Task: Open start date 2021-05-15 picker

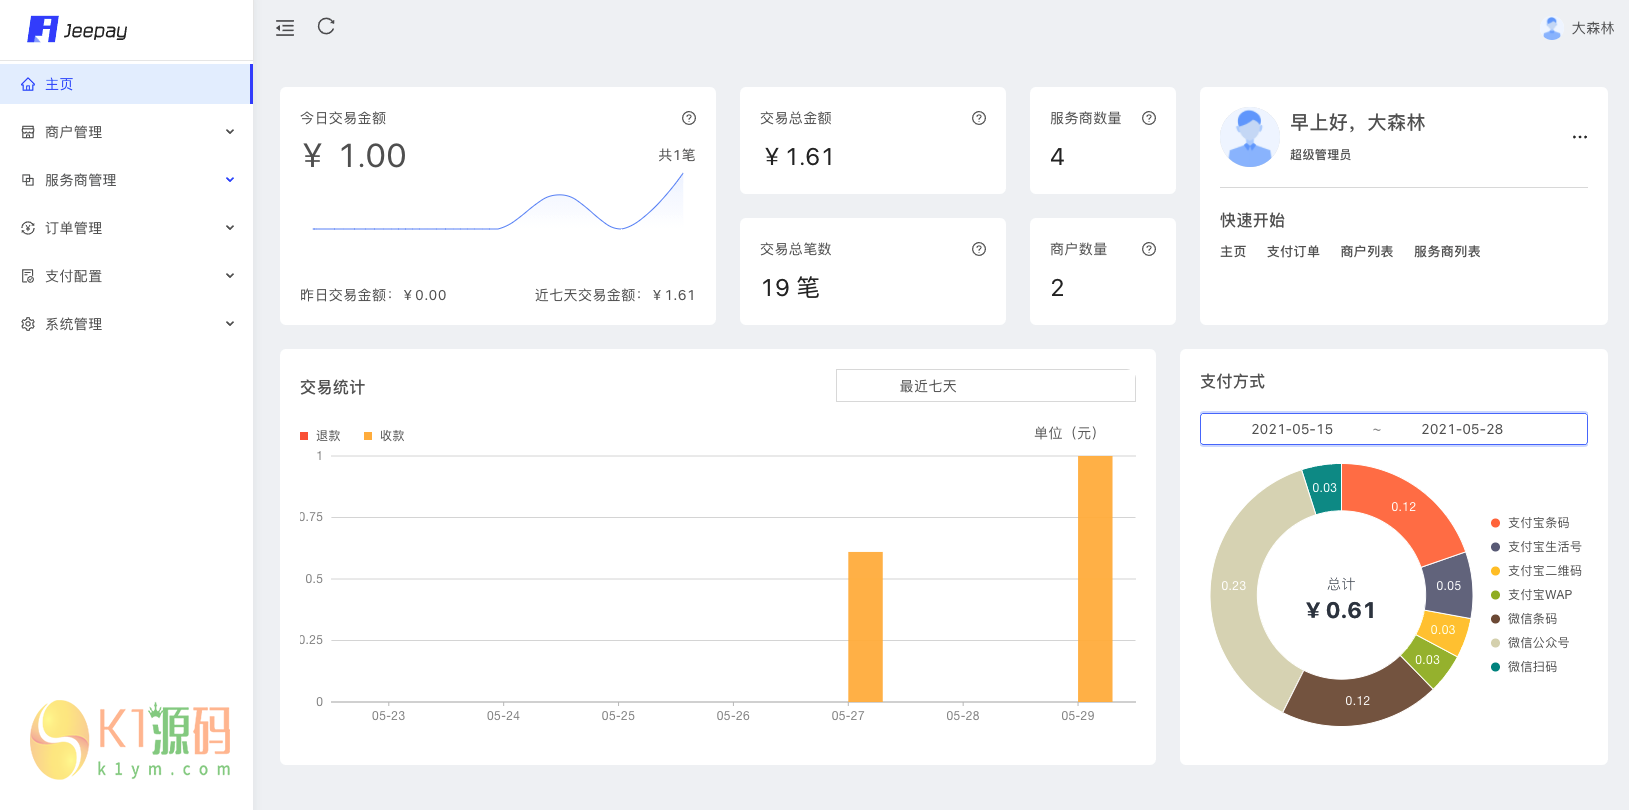Action: pyautogui.click(x=1292, y=429)
